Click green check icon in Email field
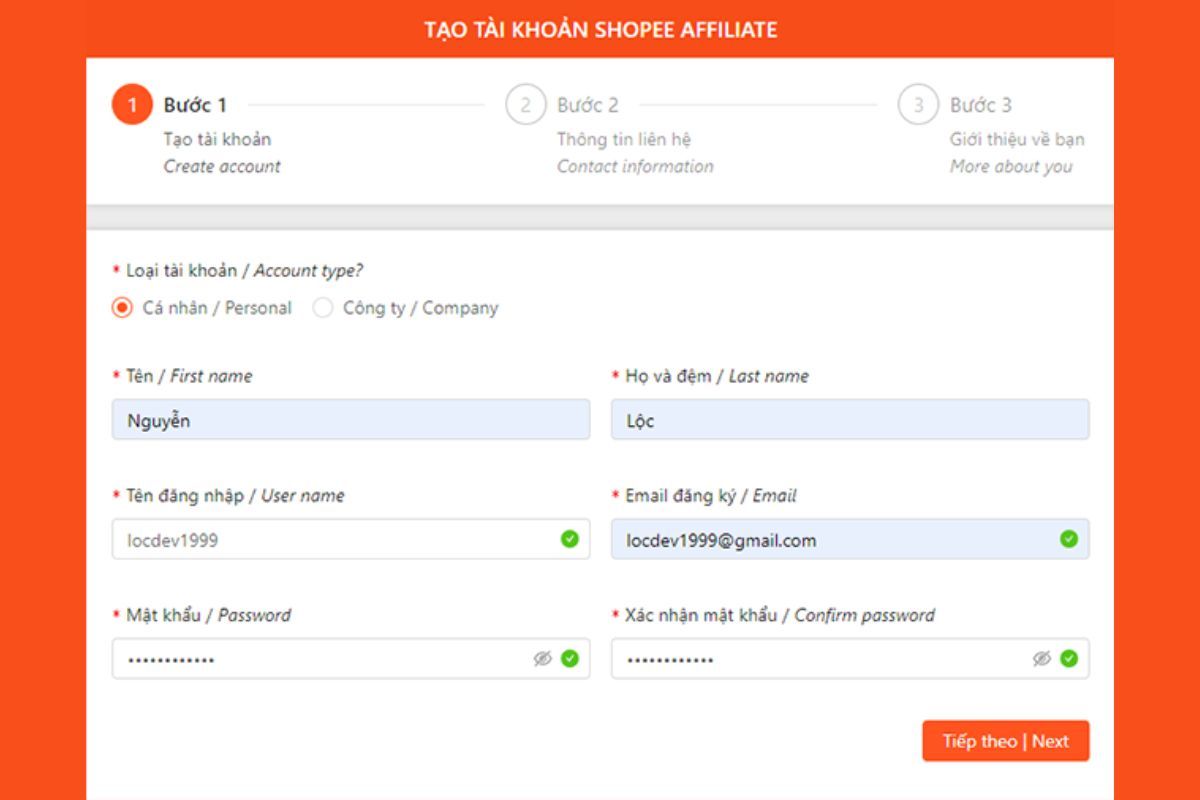1200x800 pixels. (x=1069, y=539)
